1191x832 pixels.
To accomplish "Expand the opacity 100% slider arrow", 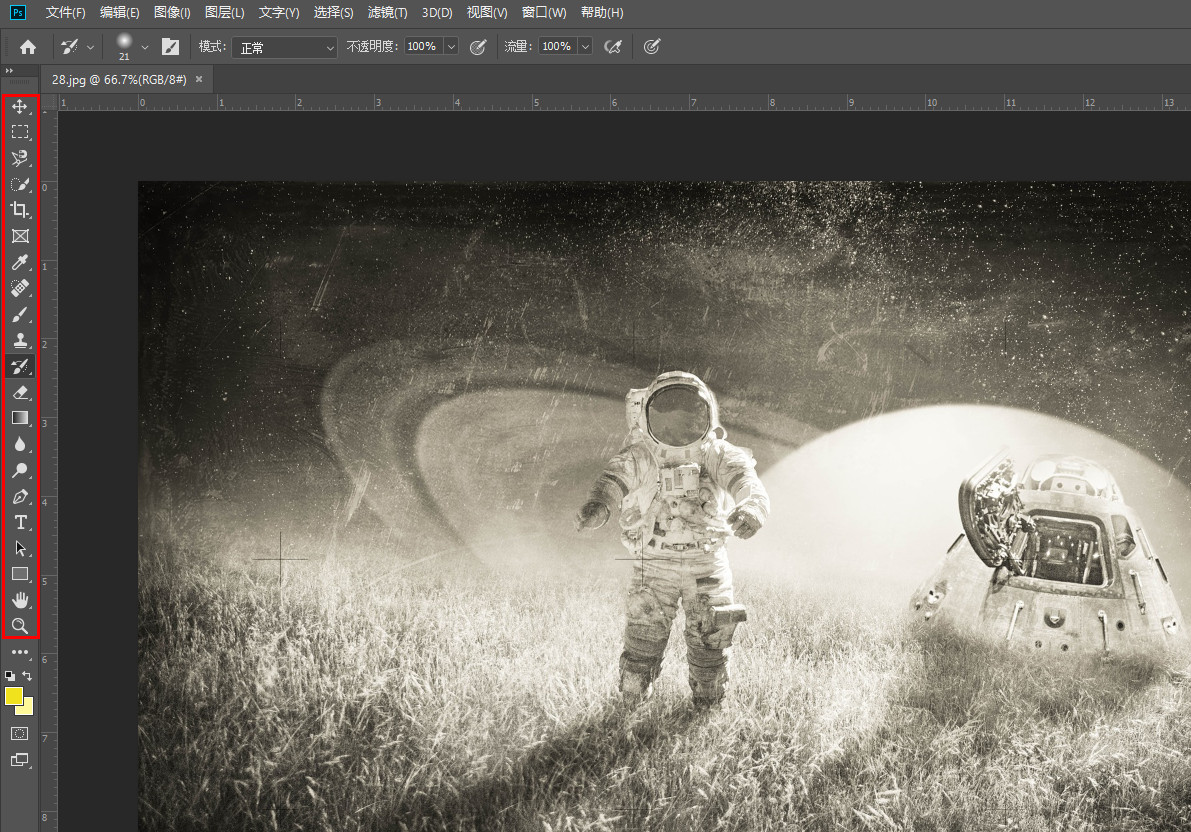I will 450,47.
